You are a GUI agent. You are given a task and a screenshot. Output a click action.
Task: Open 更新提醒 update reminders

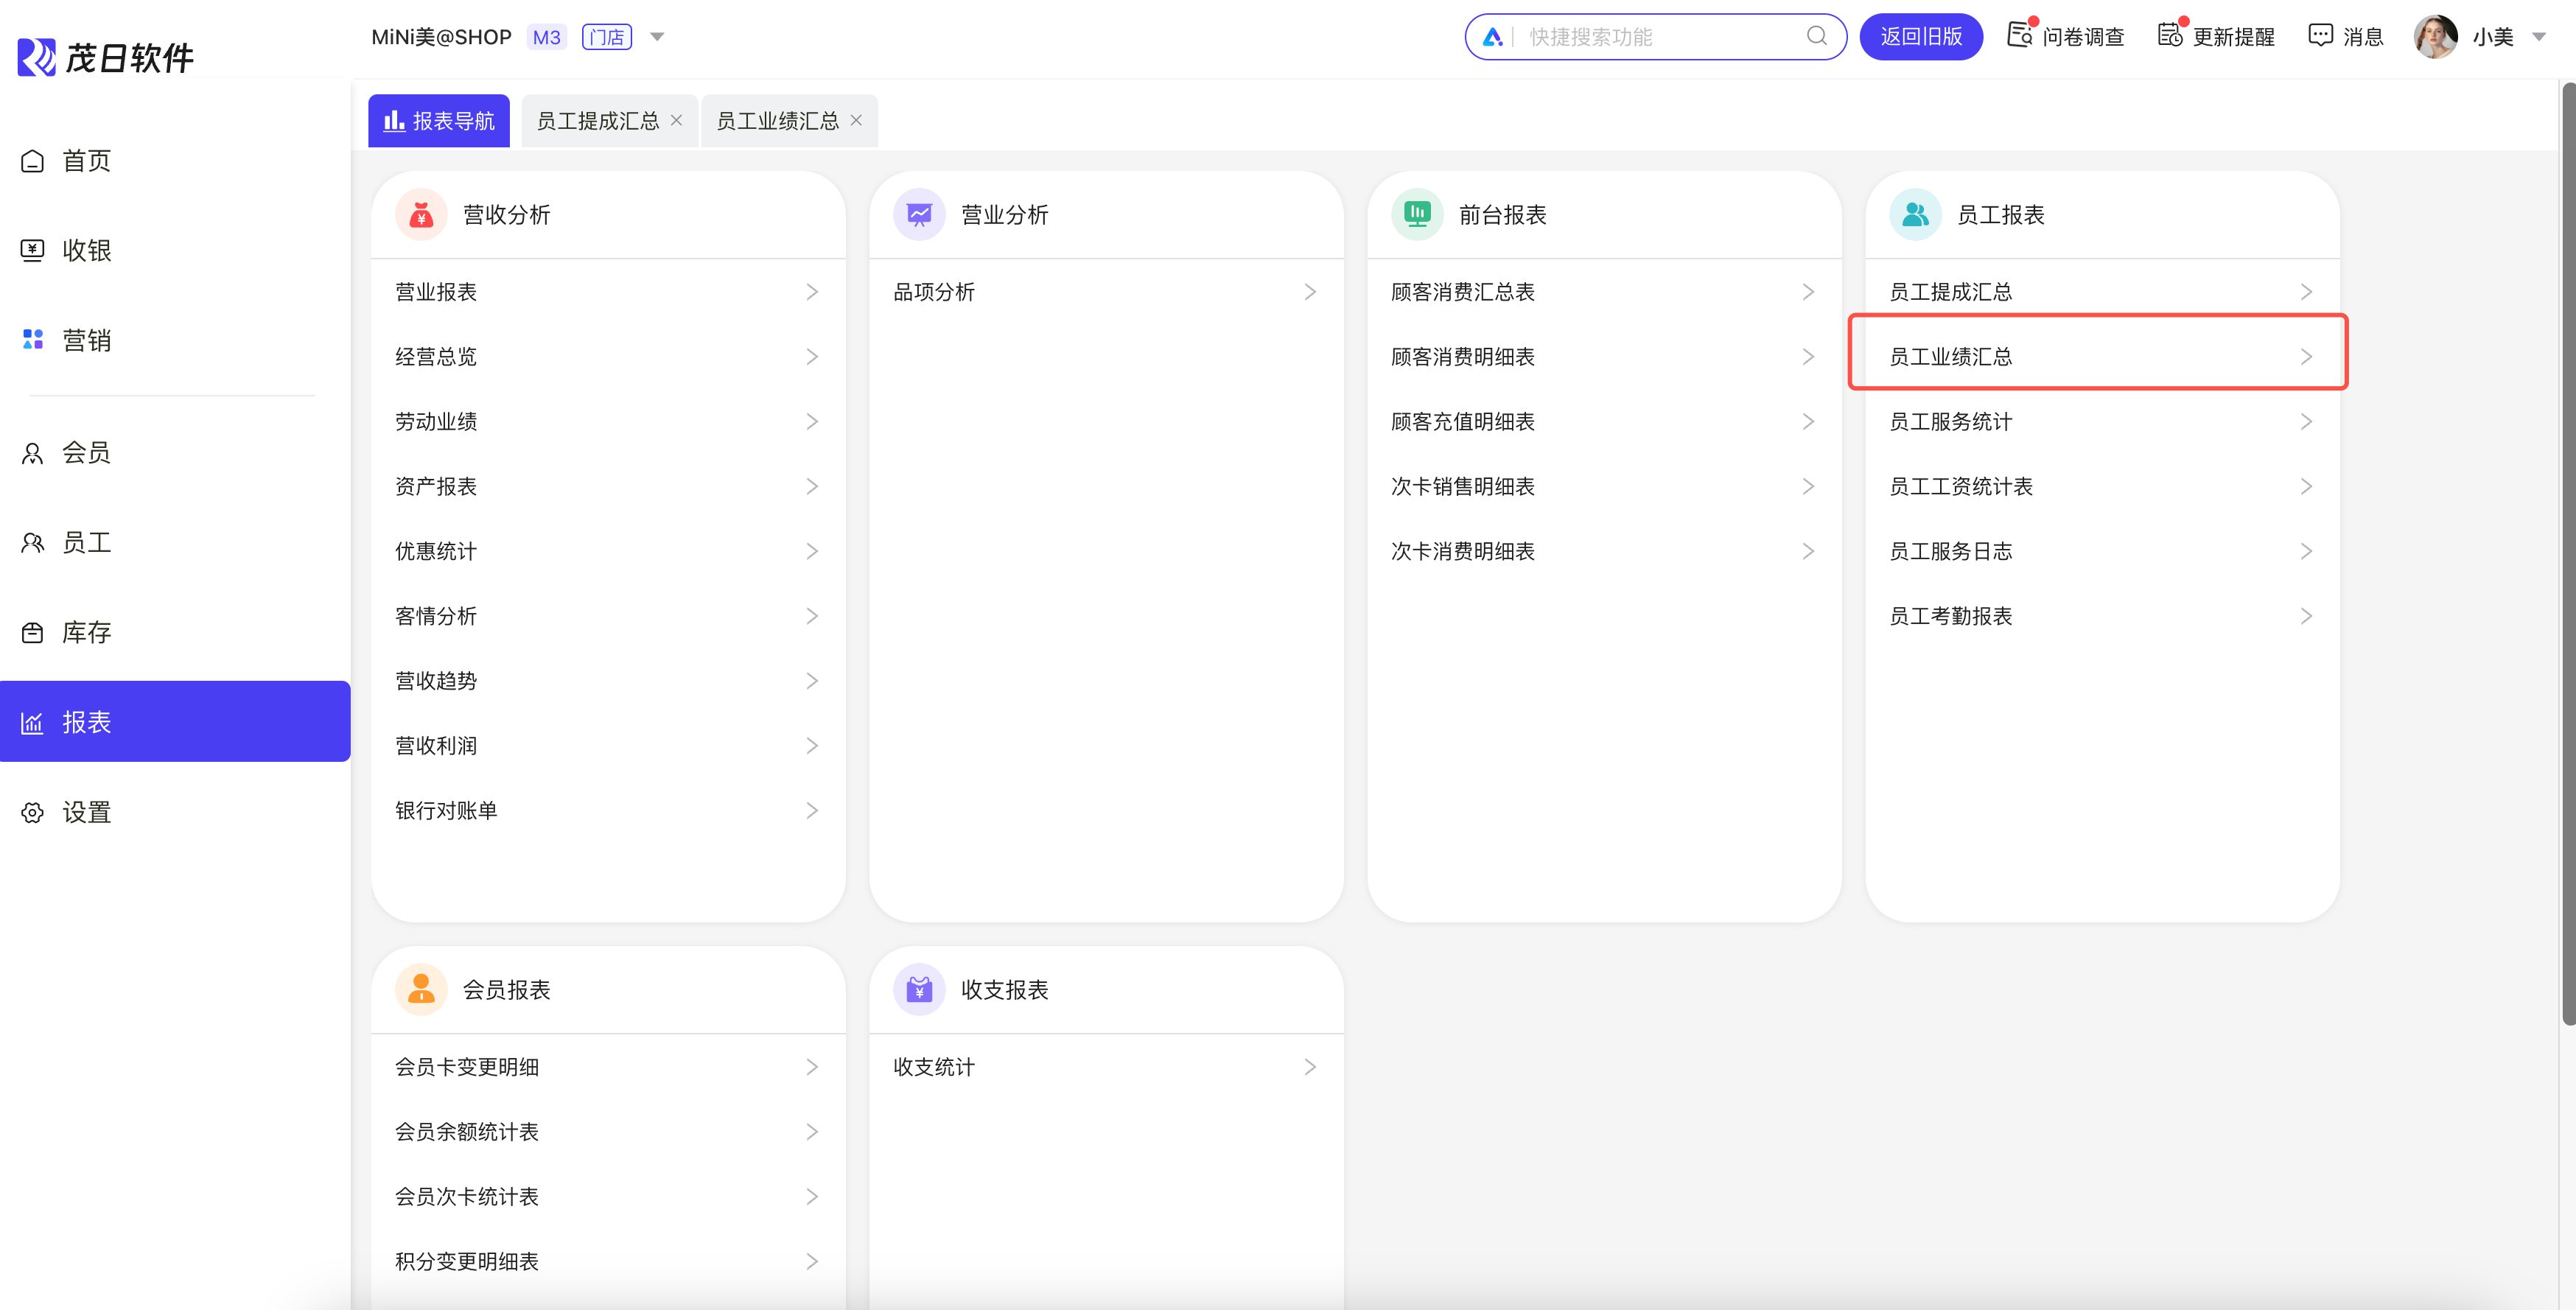2216,36
